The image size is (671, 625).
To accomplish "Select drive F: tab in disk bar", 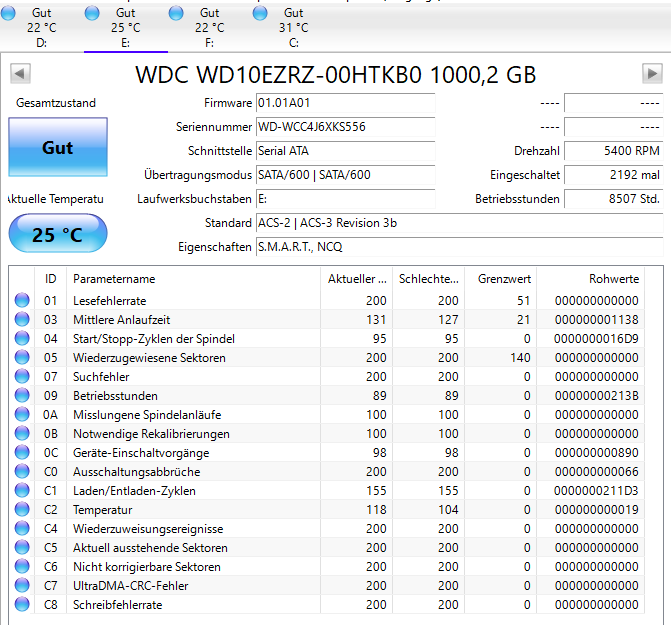I will 209,28.
